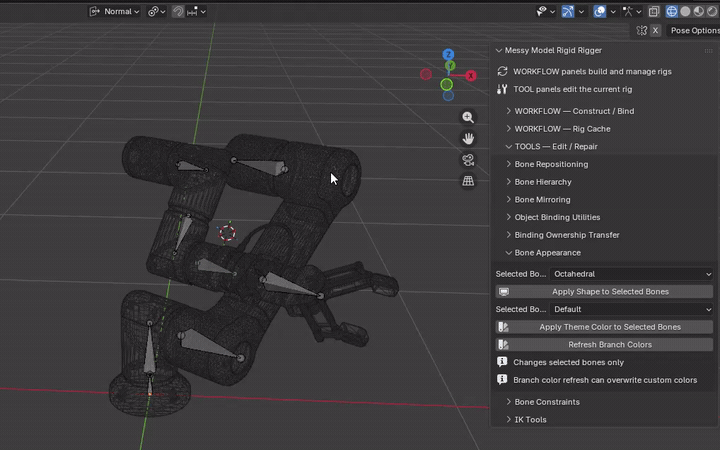Click the green negative Y circle on gizmo

[446, 84]
